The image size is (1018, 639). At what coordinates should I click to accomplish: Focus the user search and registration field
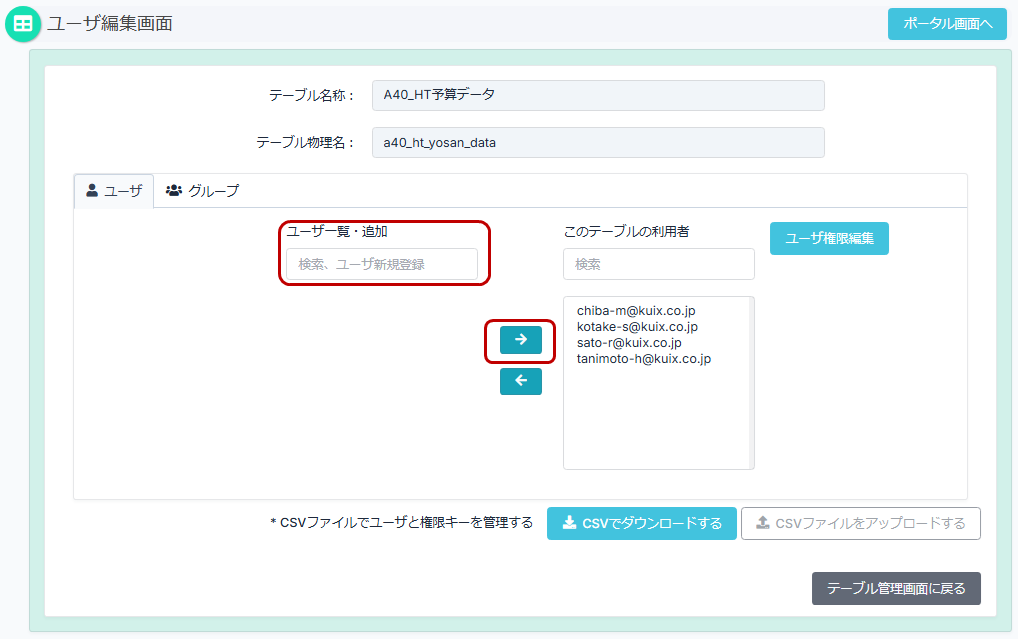click(382, 264)
